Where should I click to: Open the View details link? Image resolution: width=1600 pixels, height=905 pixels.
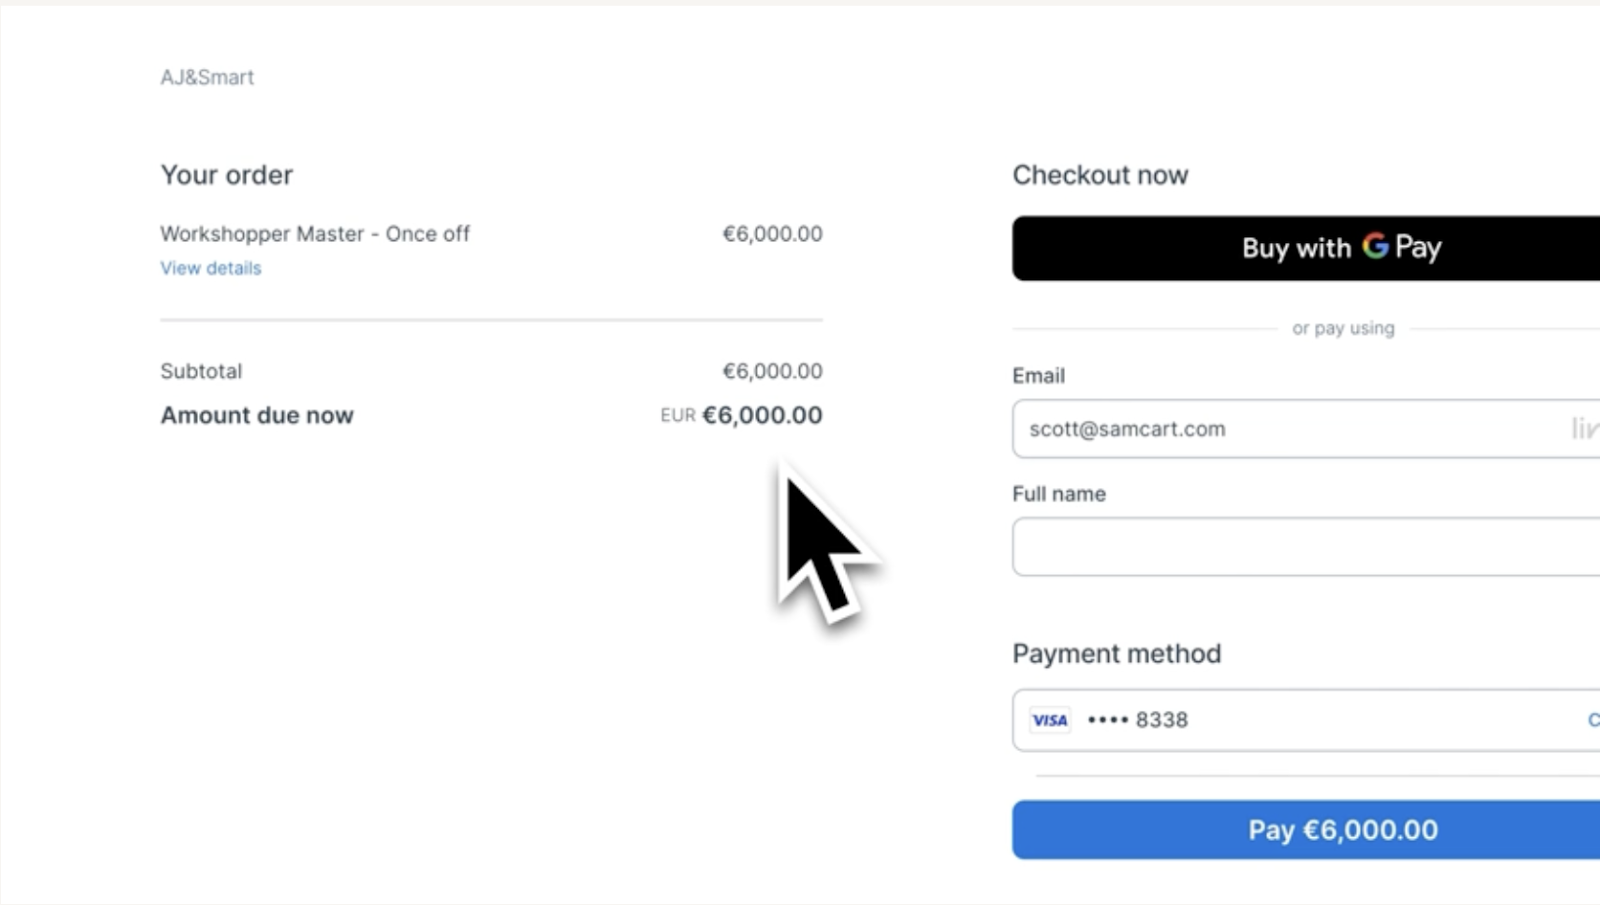(210, 268)
